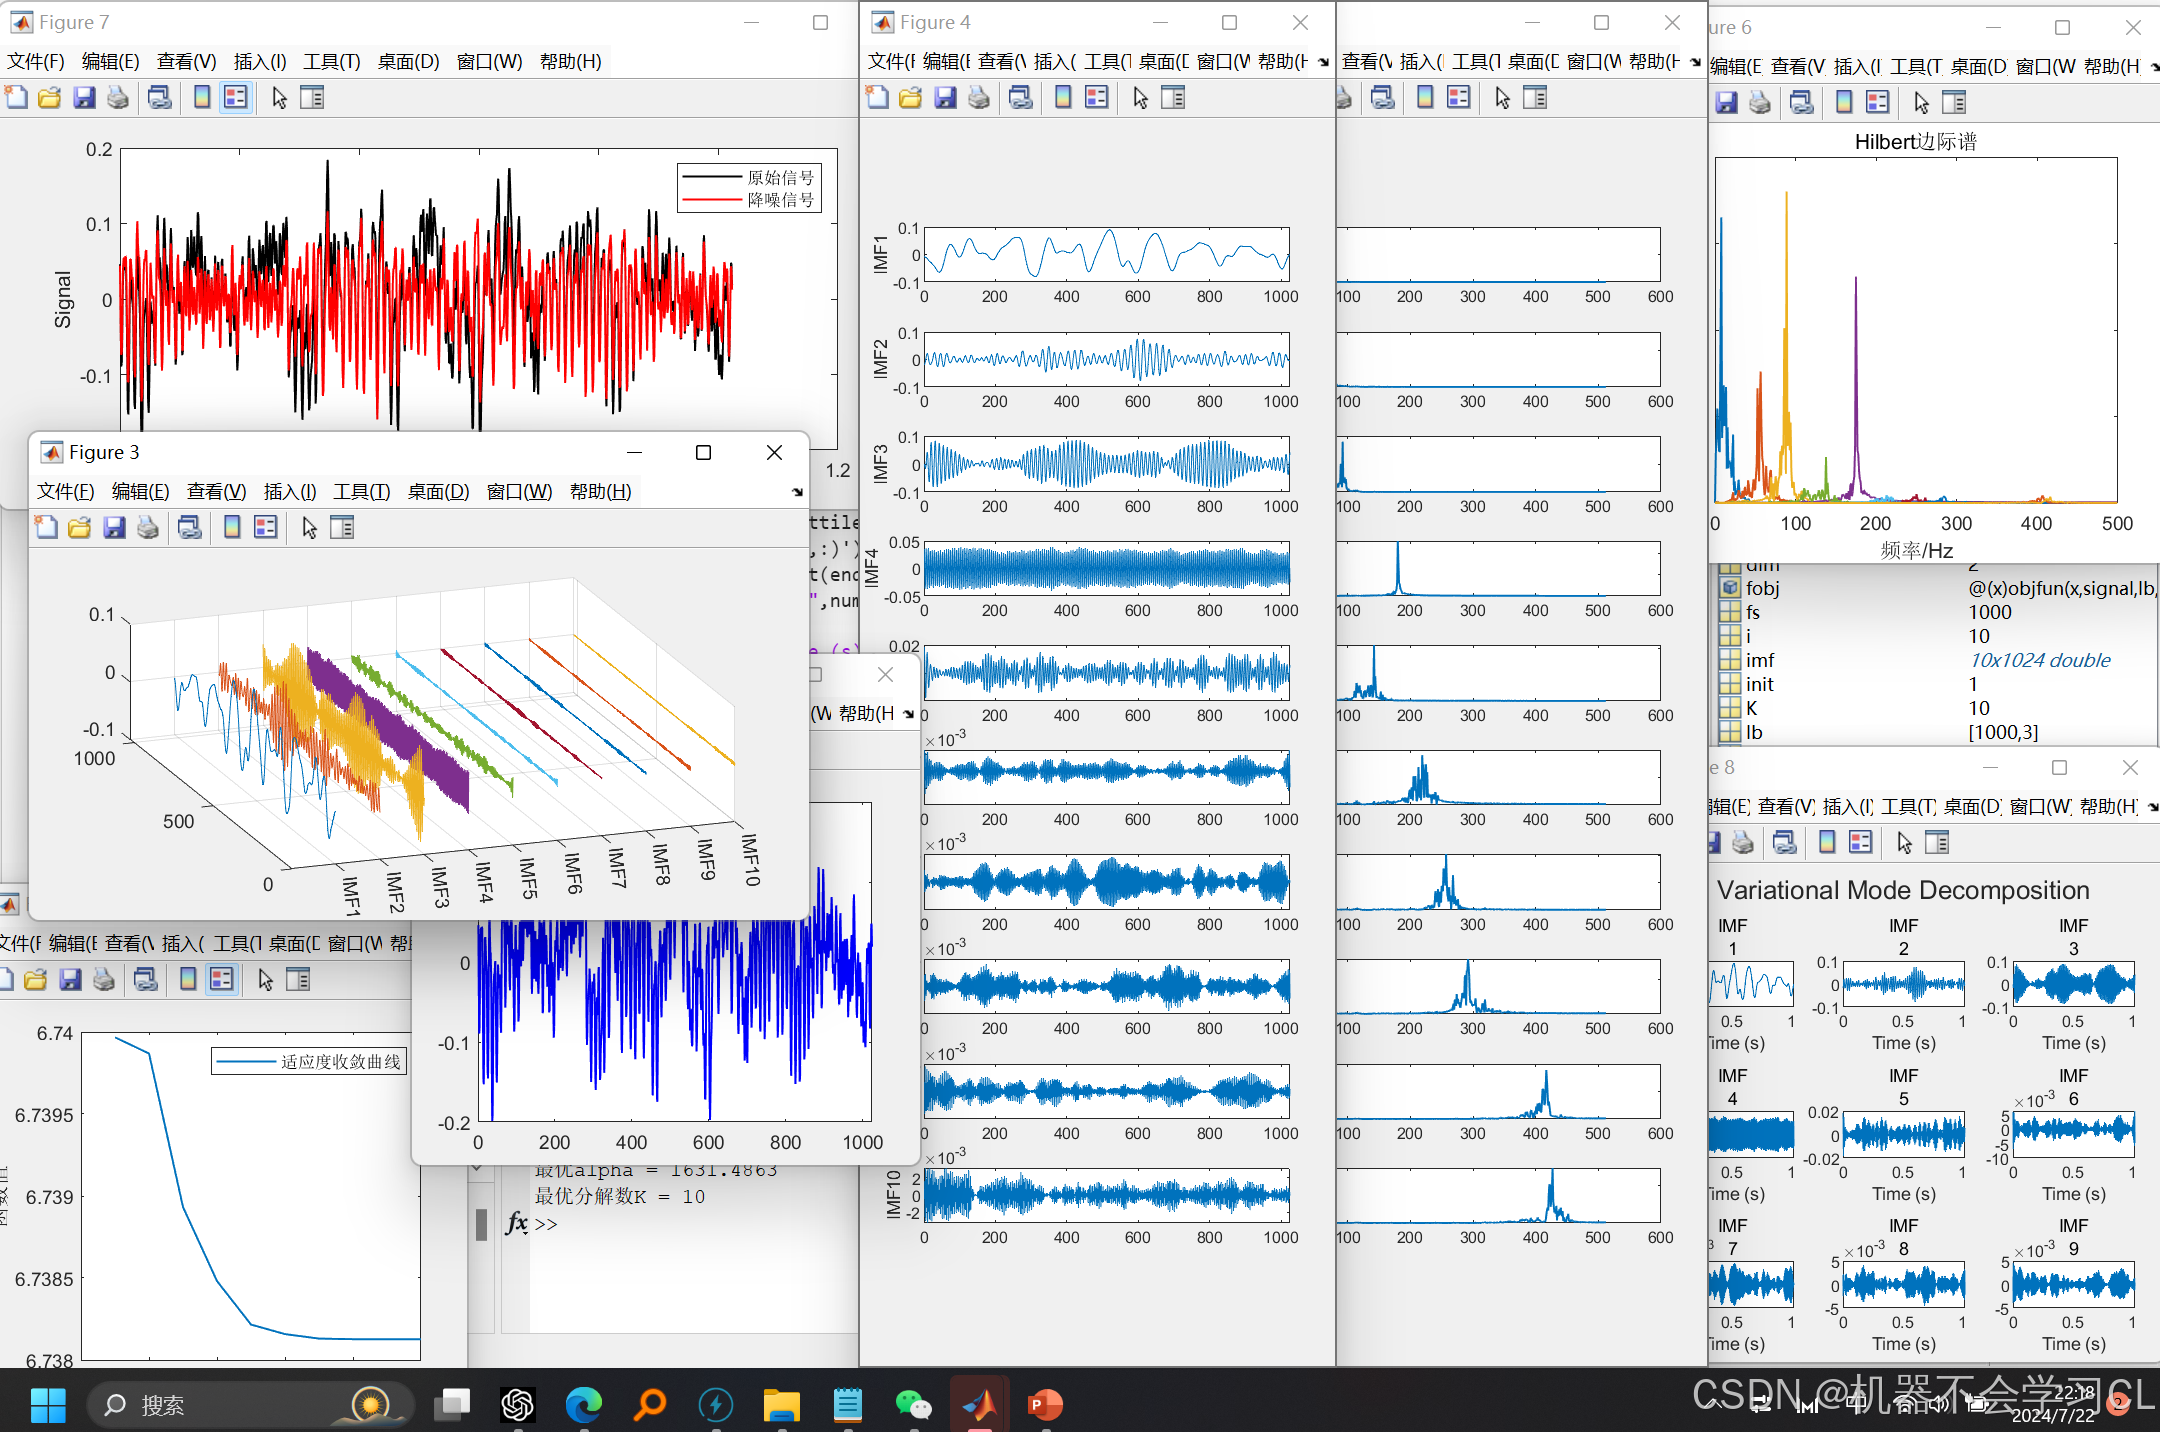Screen dimensions: 2160x1432
Task: Click Open File icon in Figure 7 toolbar
Action: pos(49,97)
